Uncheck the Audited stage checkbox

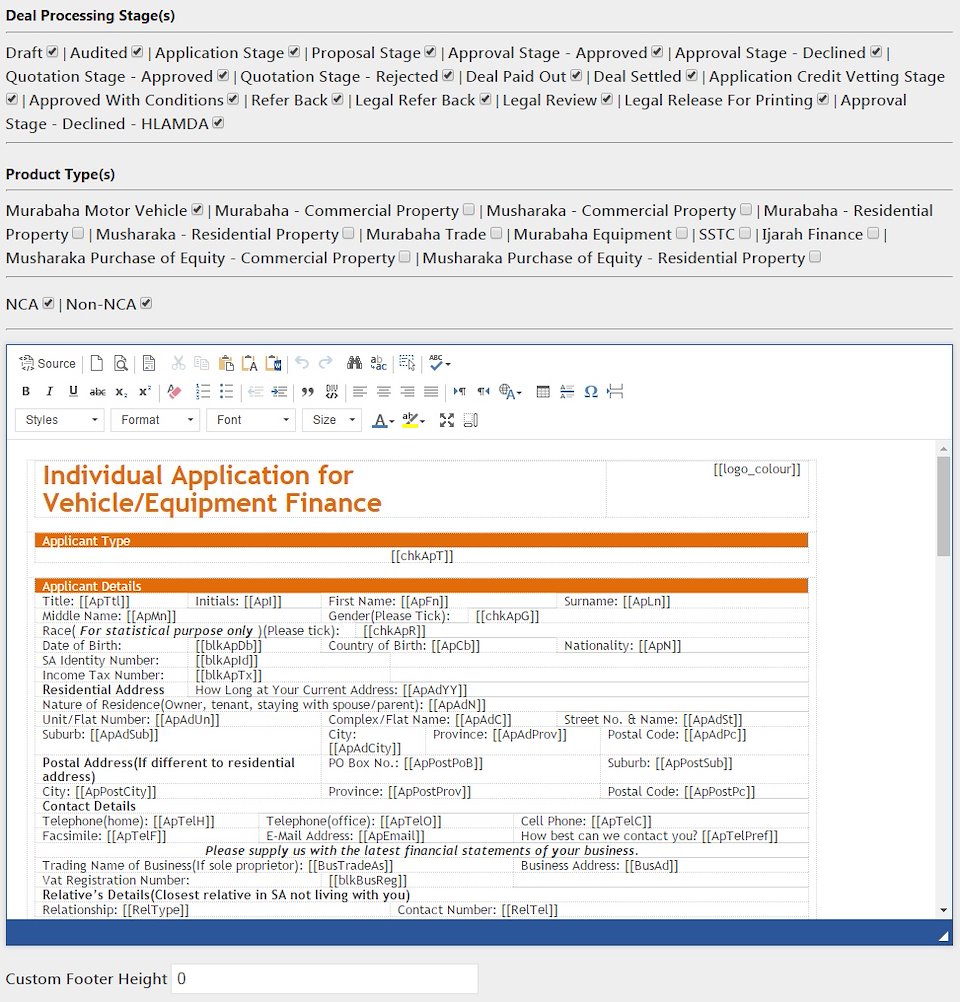pyautogui.click(x=137, y=52)
